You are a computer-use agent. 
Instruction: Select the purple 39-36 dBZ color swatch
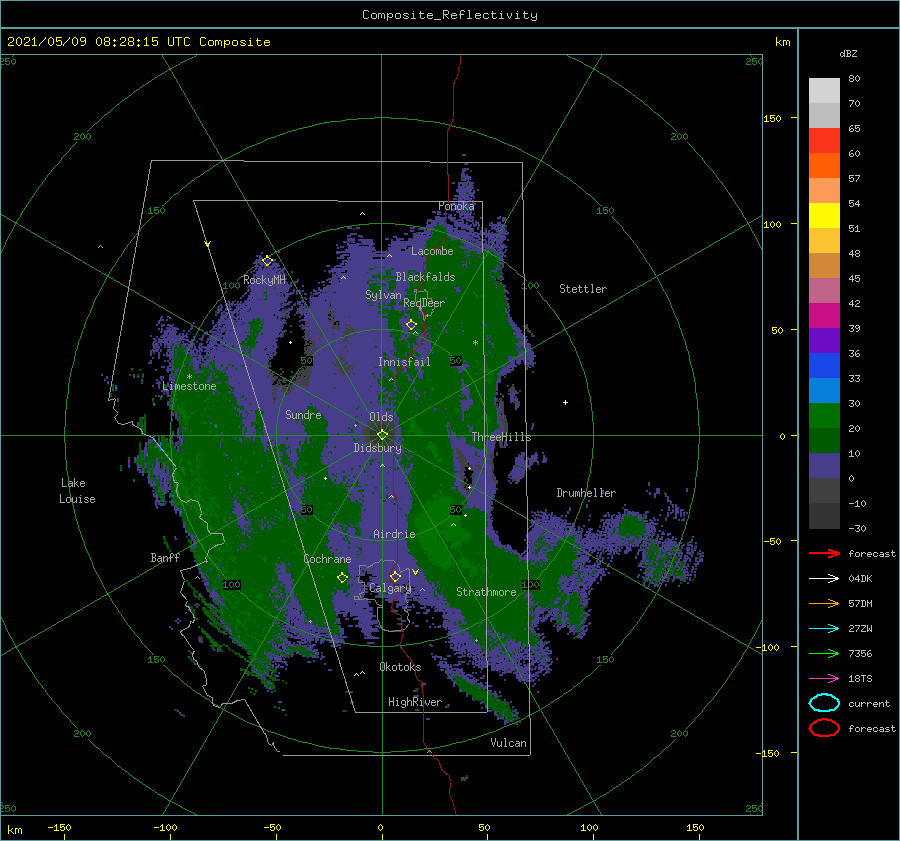pos(824,340)
